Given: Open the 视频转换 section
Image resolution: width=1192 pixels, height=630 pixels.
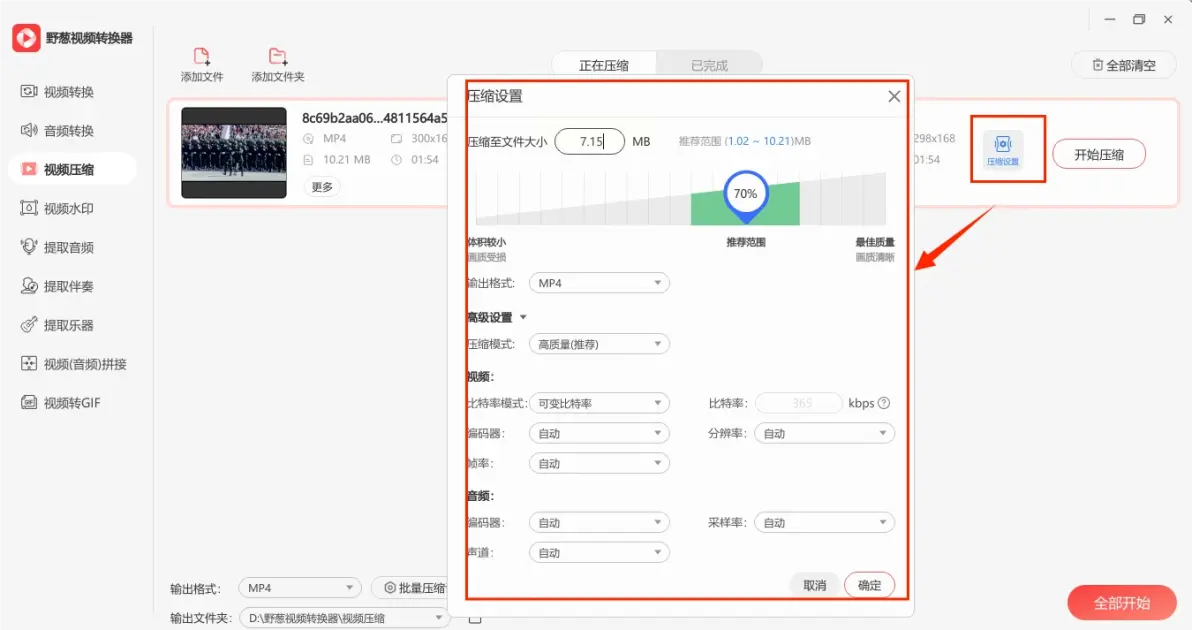Looking at the screenshot, I should [x=58, y=92].
